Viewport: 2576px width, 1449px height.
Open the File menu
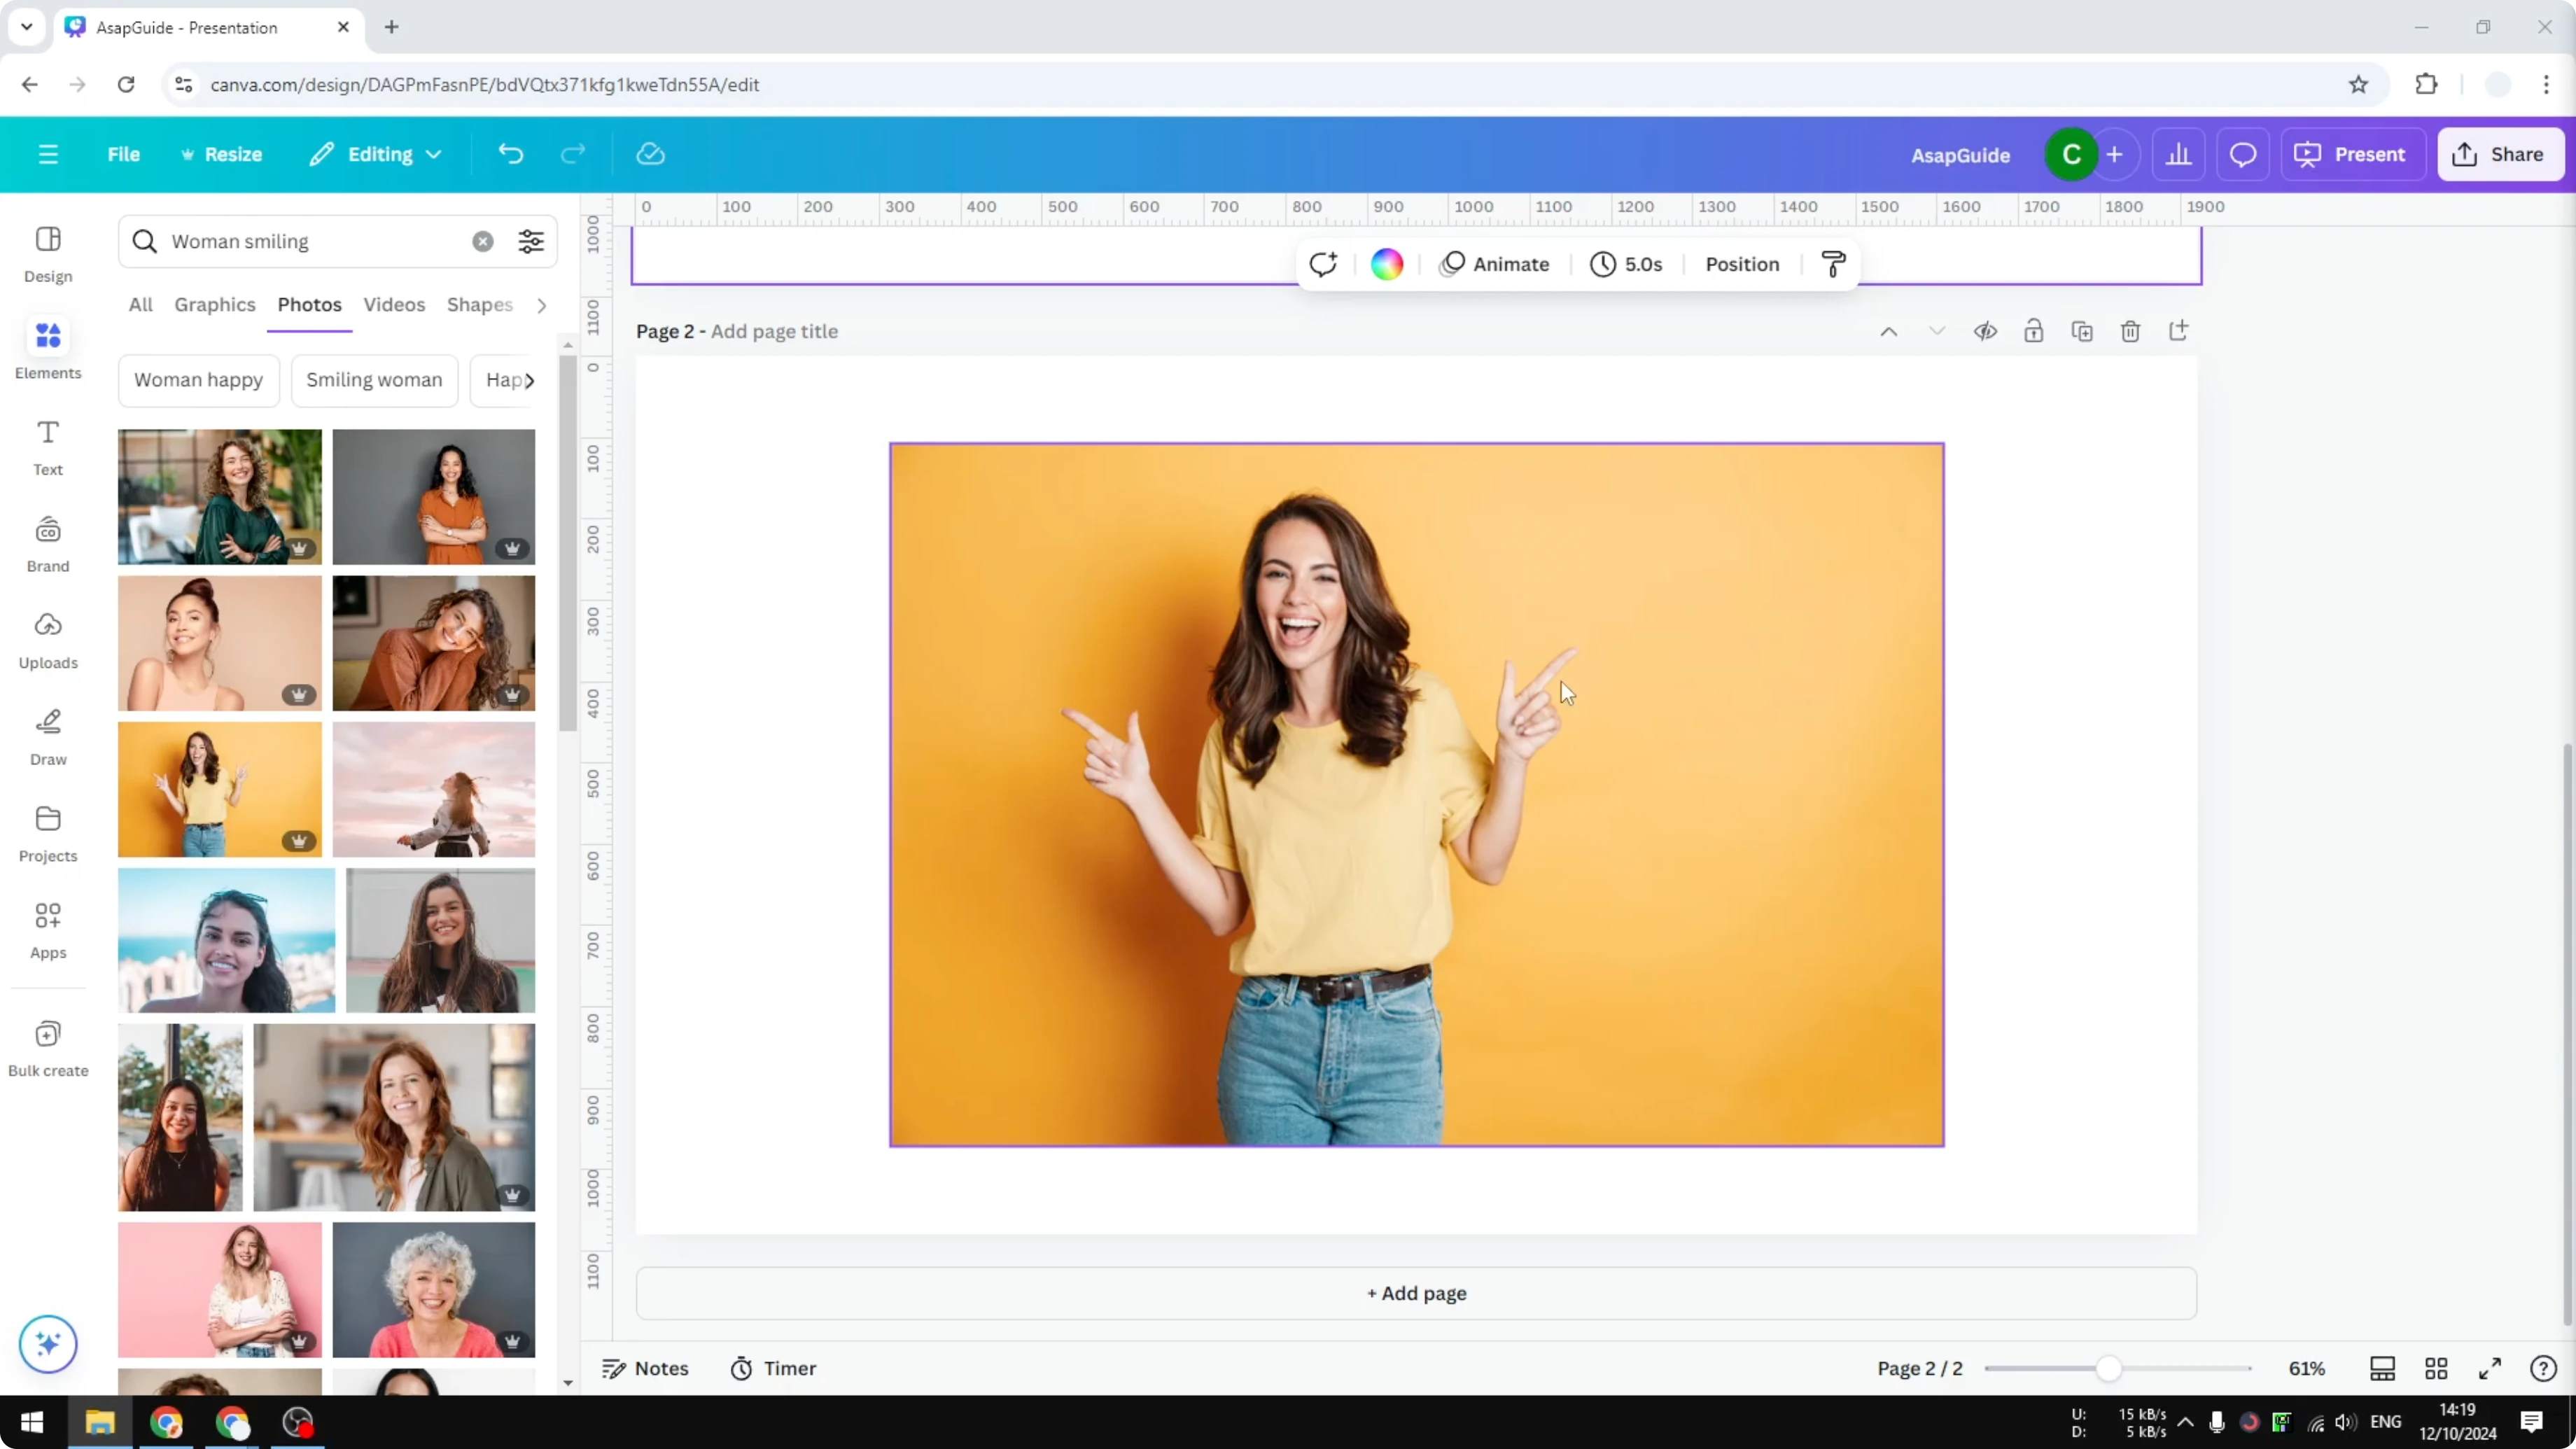pos(124,154)
